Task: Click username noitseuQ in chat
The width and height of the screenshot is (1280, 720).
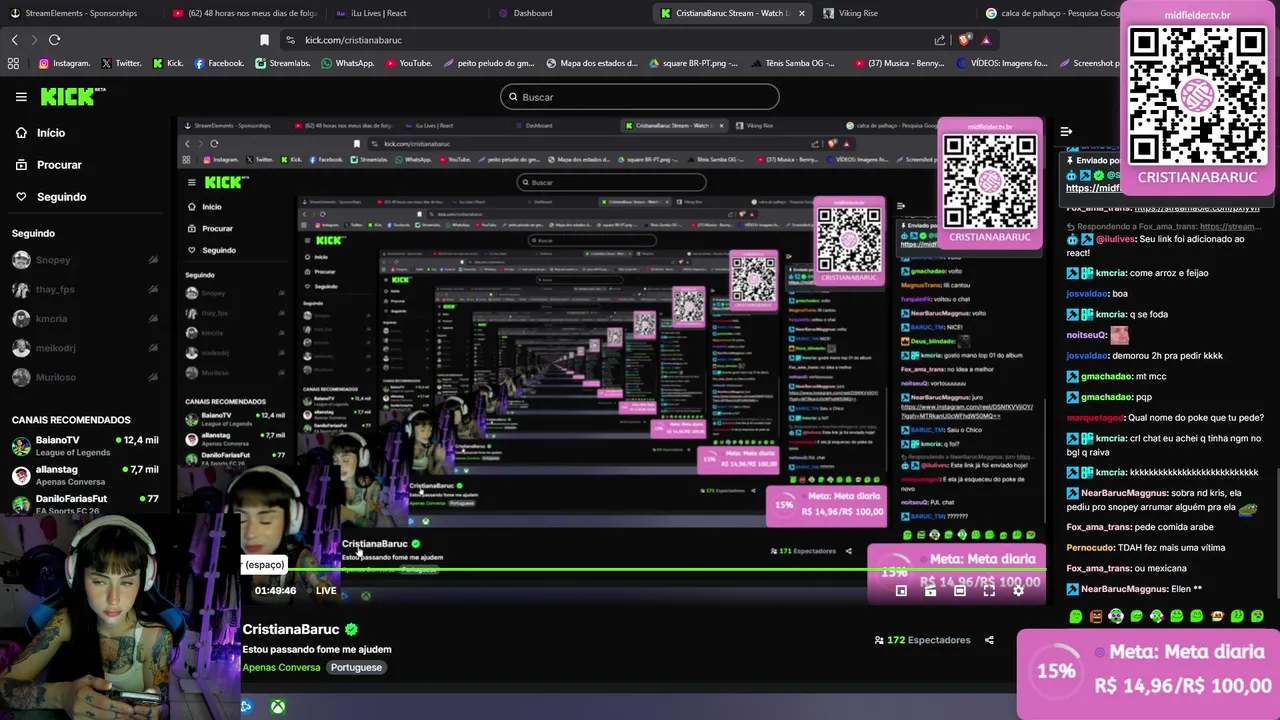Action: (1086, 335)
